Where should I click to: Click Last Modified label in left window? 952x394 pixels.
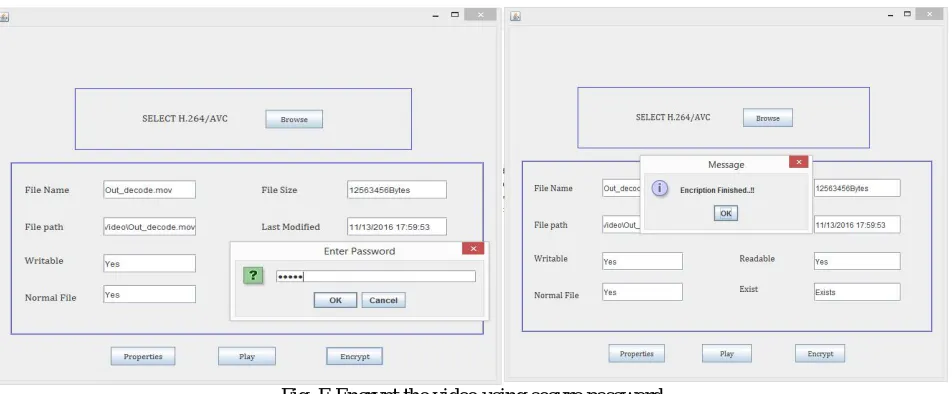point(290,226)
